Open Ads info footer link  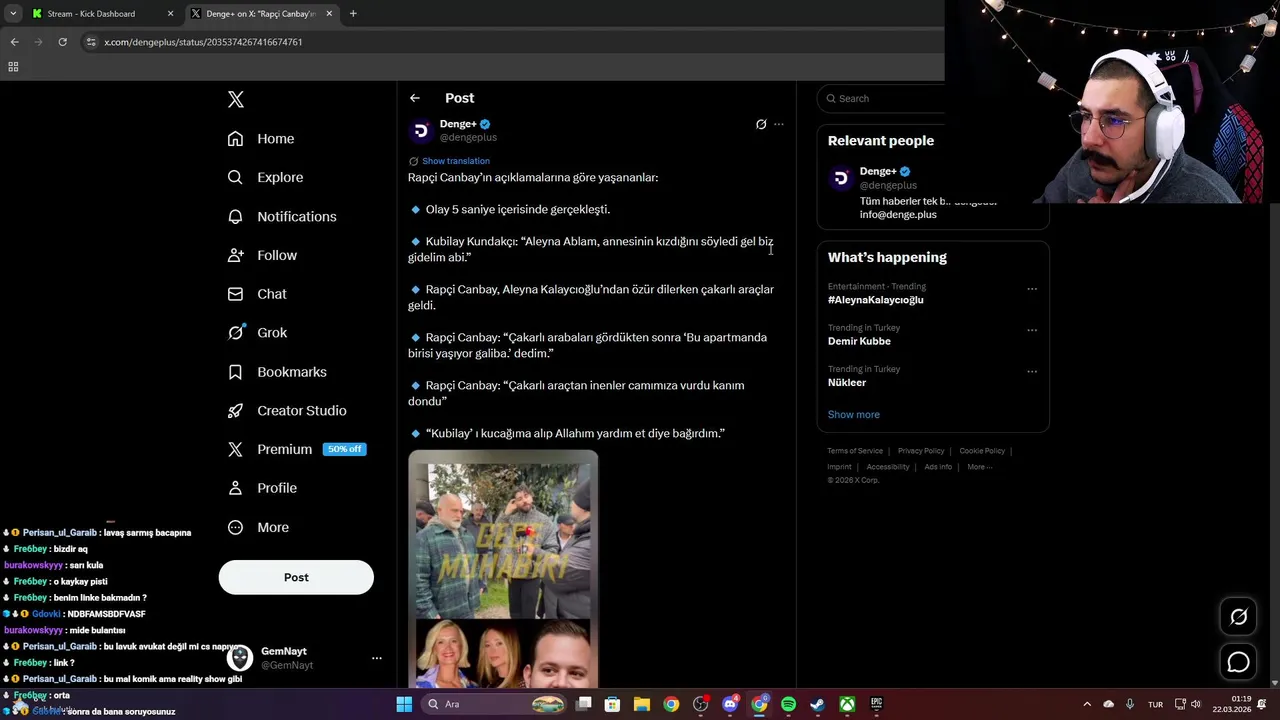pyautogui.click(x=938, y=467)
